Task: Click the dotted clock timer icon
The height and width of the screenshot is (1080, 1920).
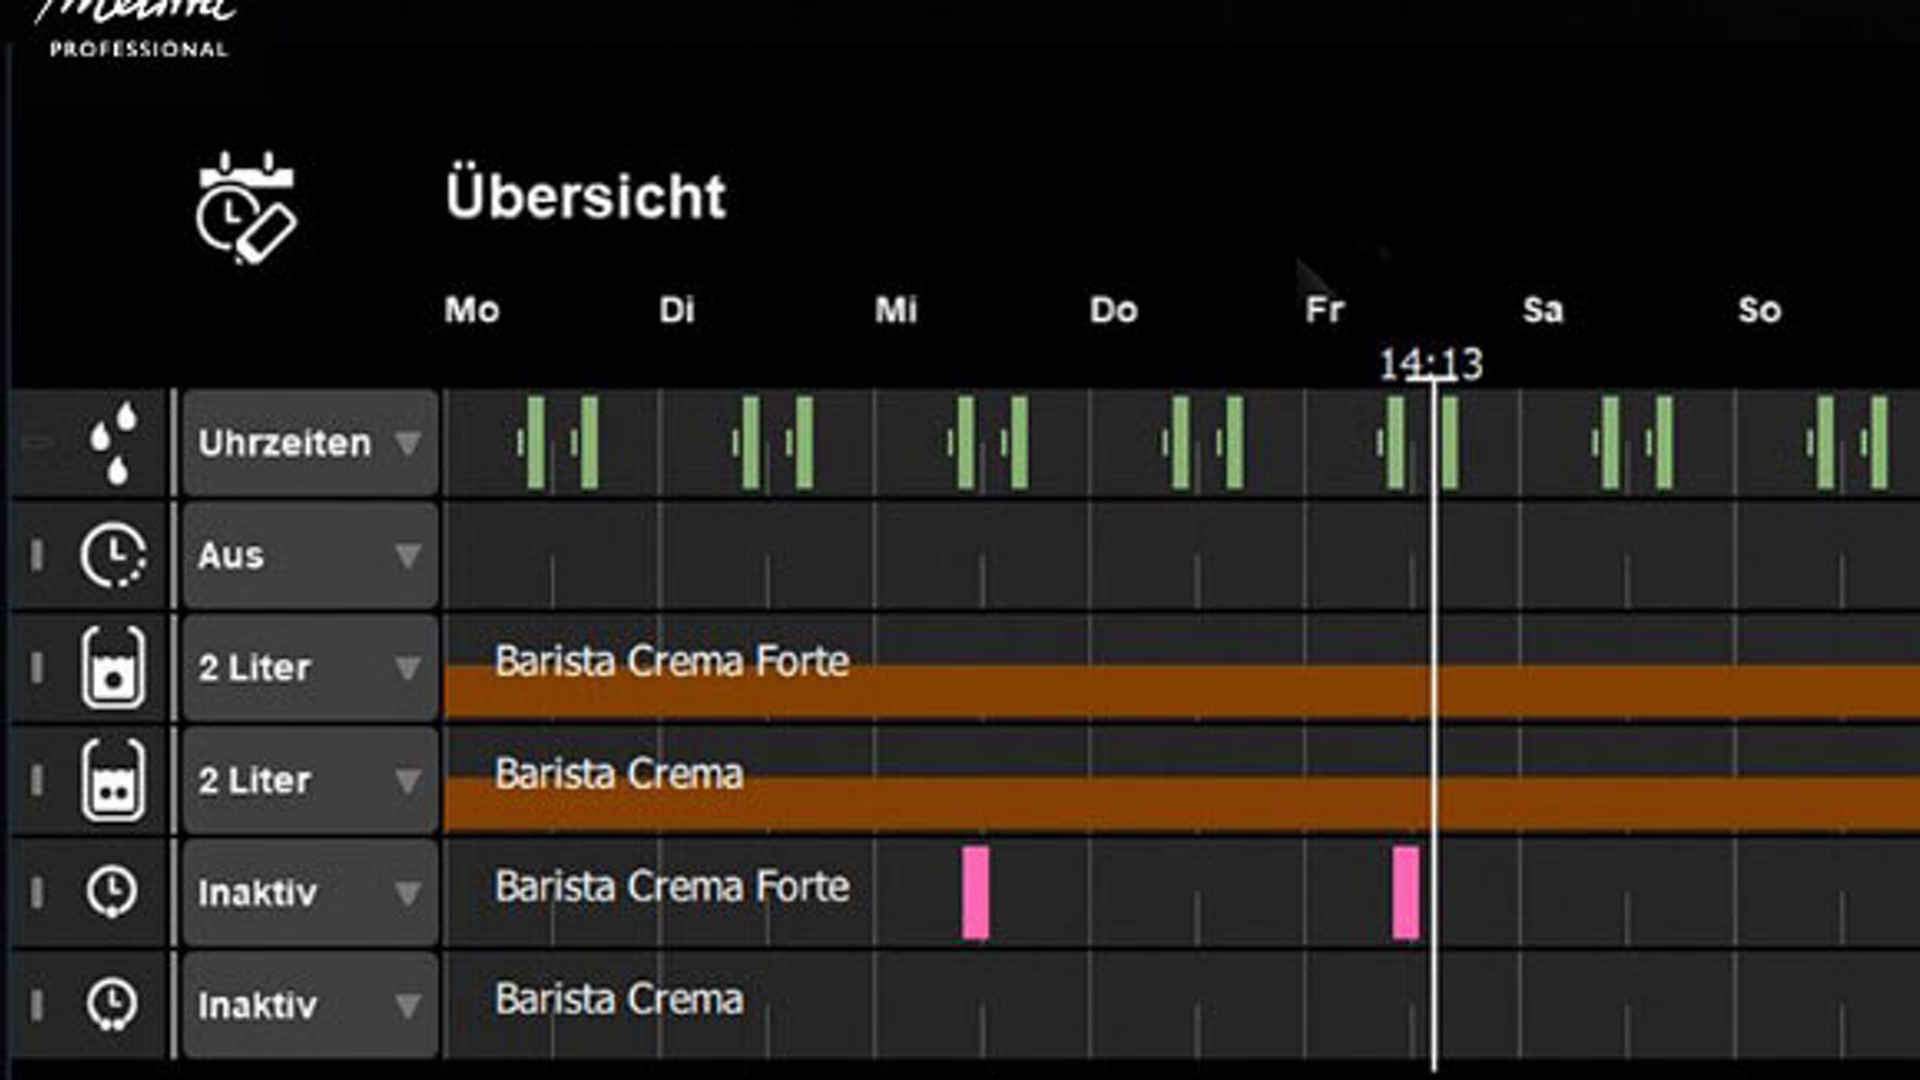Action: tap(113, 555)
